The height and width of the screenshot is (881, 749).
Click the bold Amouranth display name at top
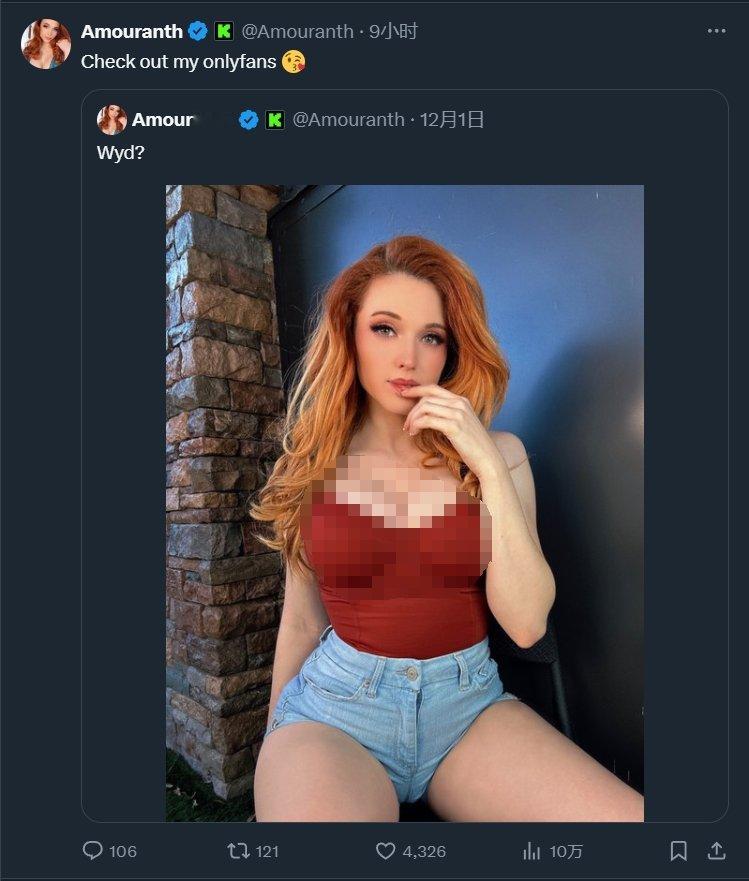click(x=132, y=31)
